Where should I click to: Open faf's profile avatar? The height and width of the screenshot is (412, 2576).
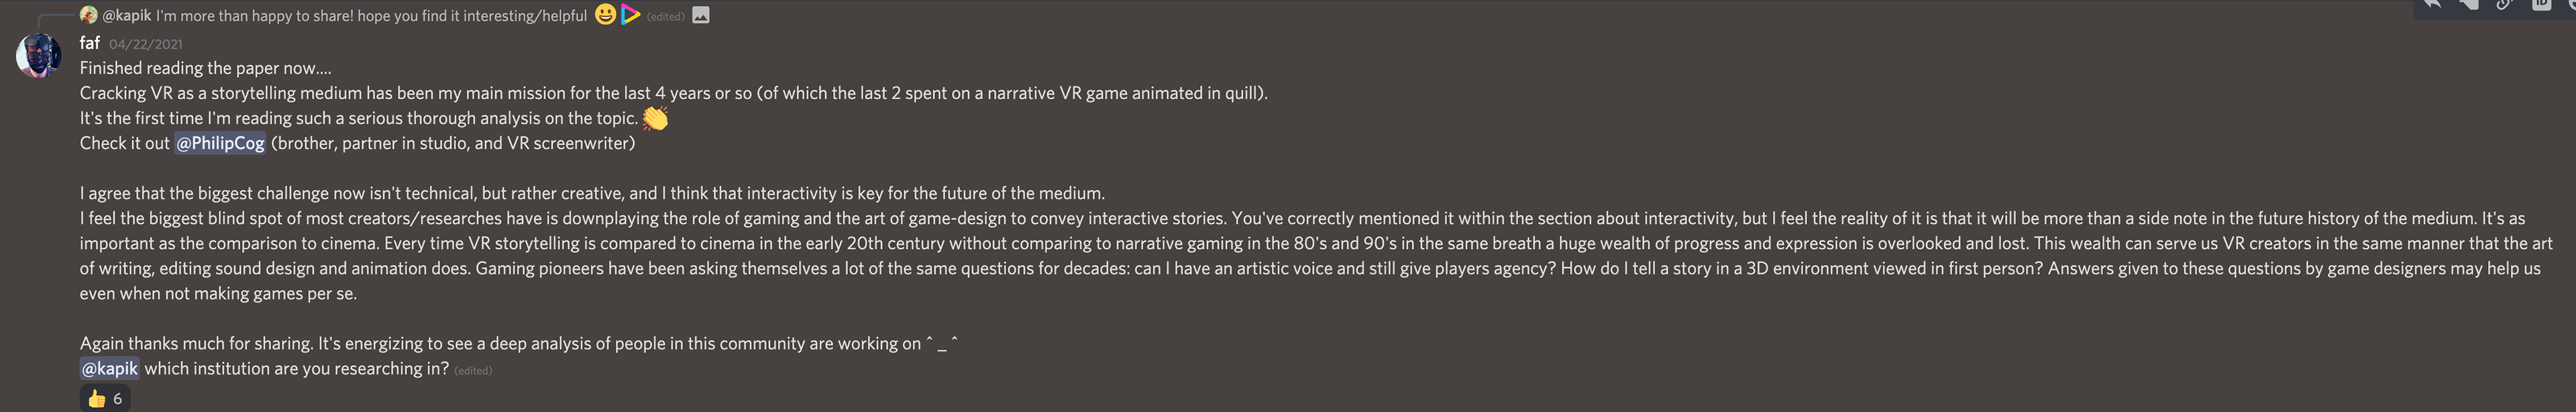39,55
